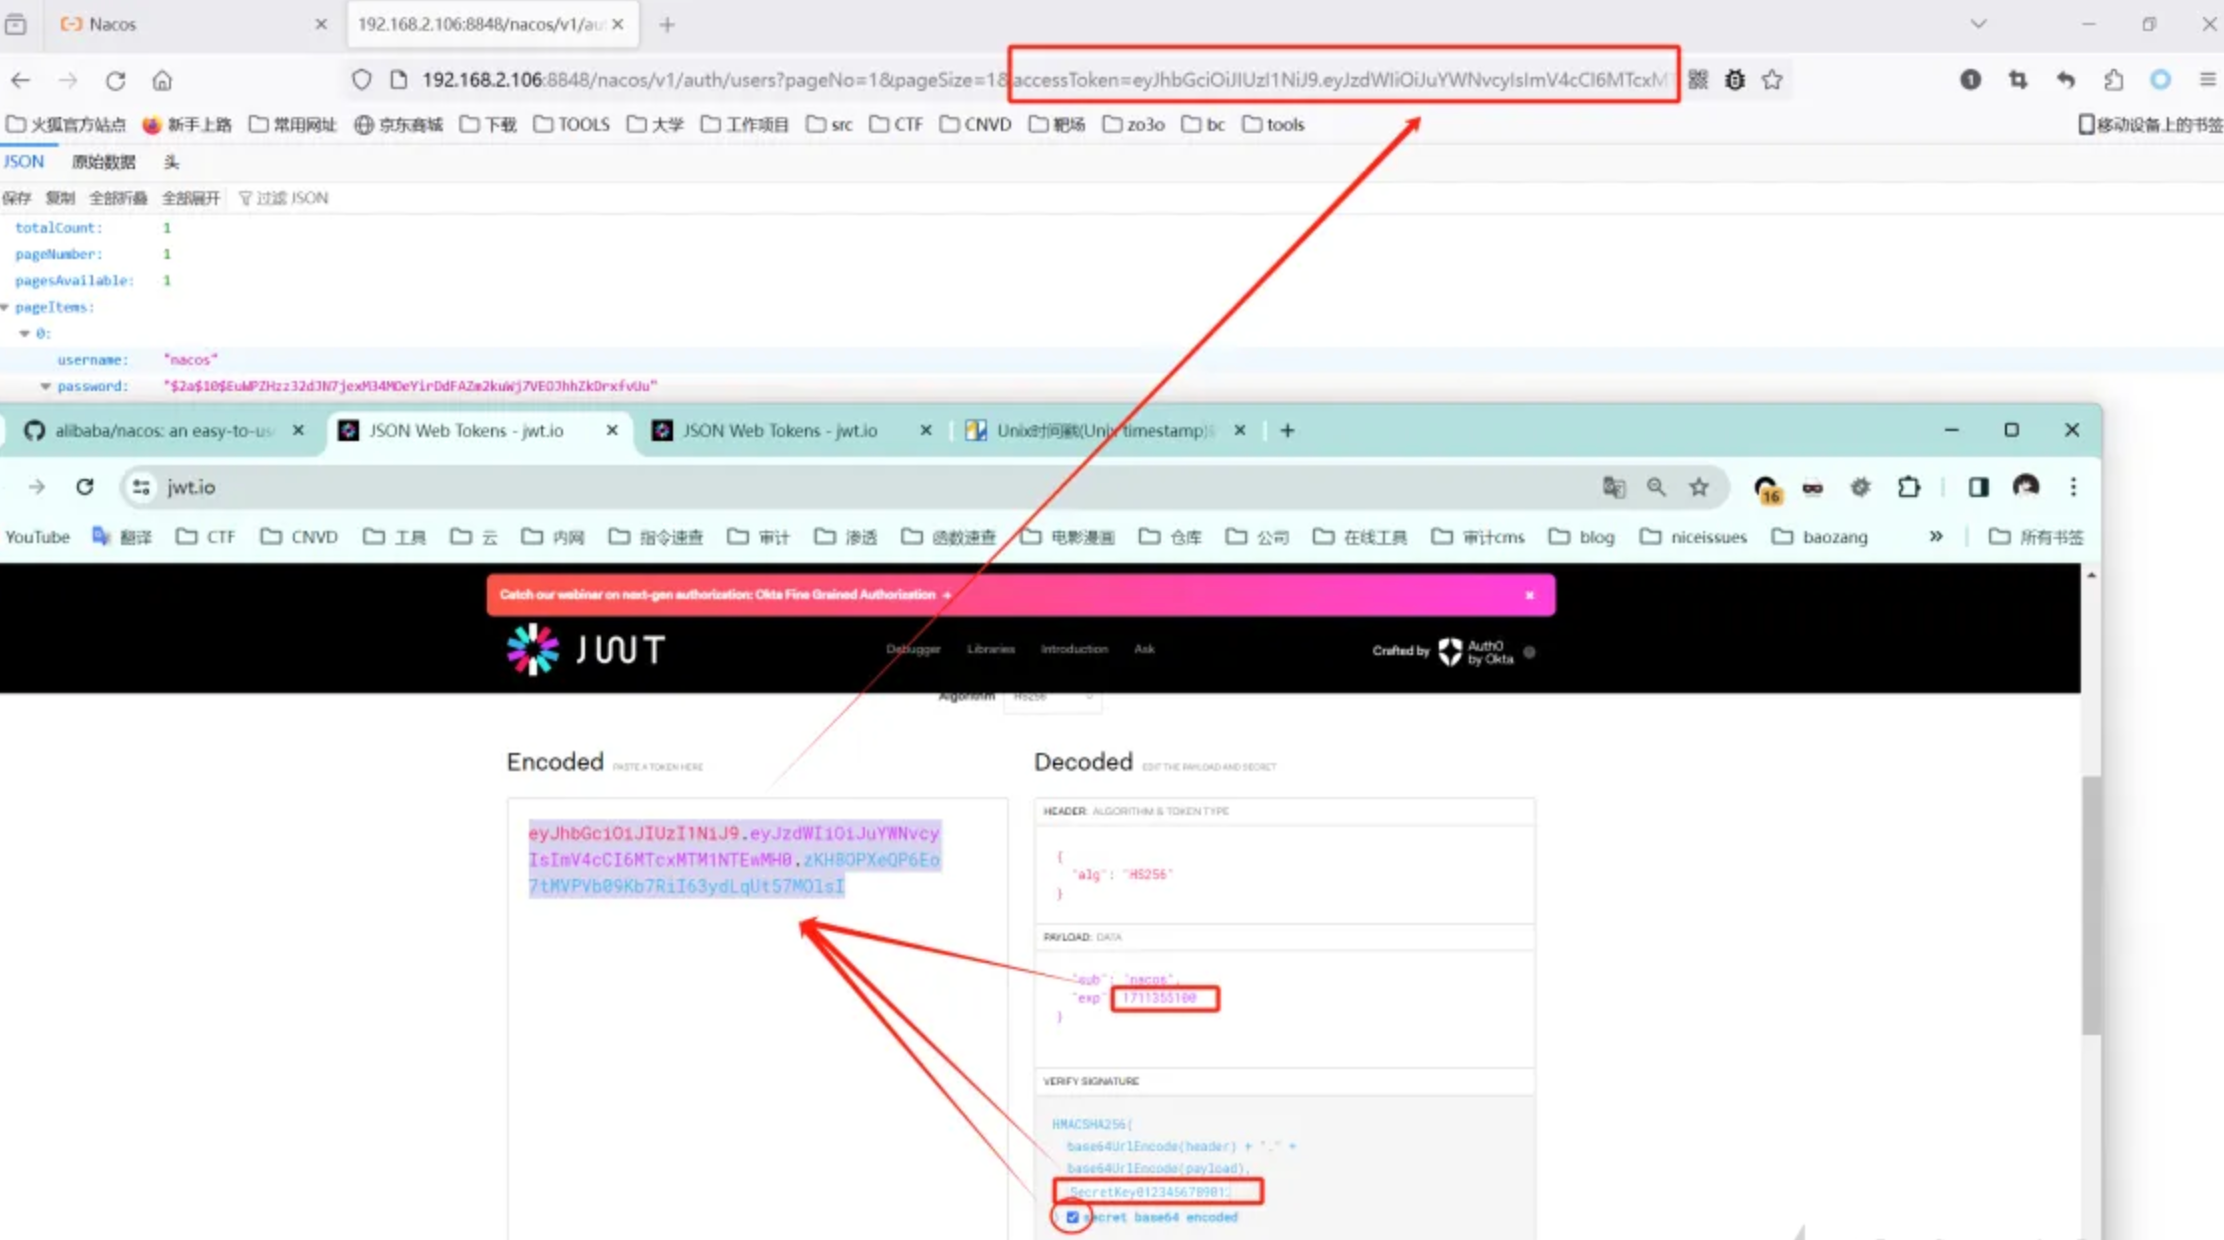Click 全部展开 expand all button
Image resolution: width=2224 pixels, height=1240 pixels.
coord(190,198)
